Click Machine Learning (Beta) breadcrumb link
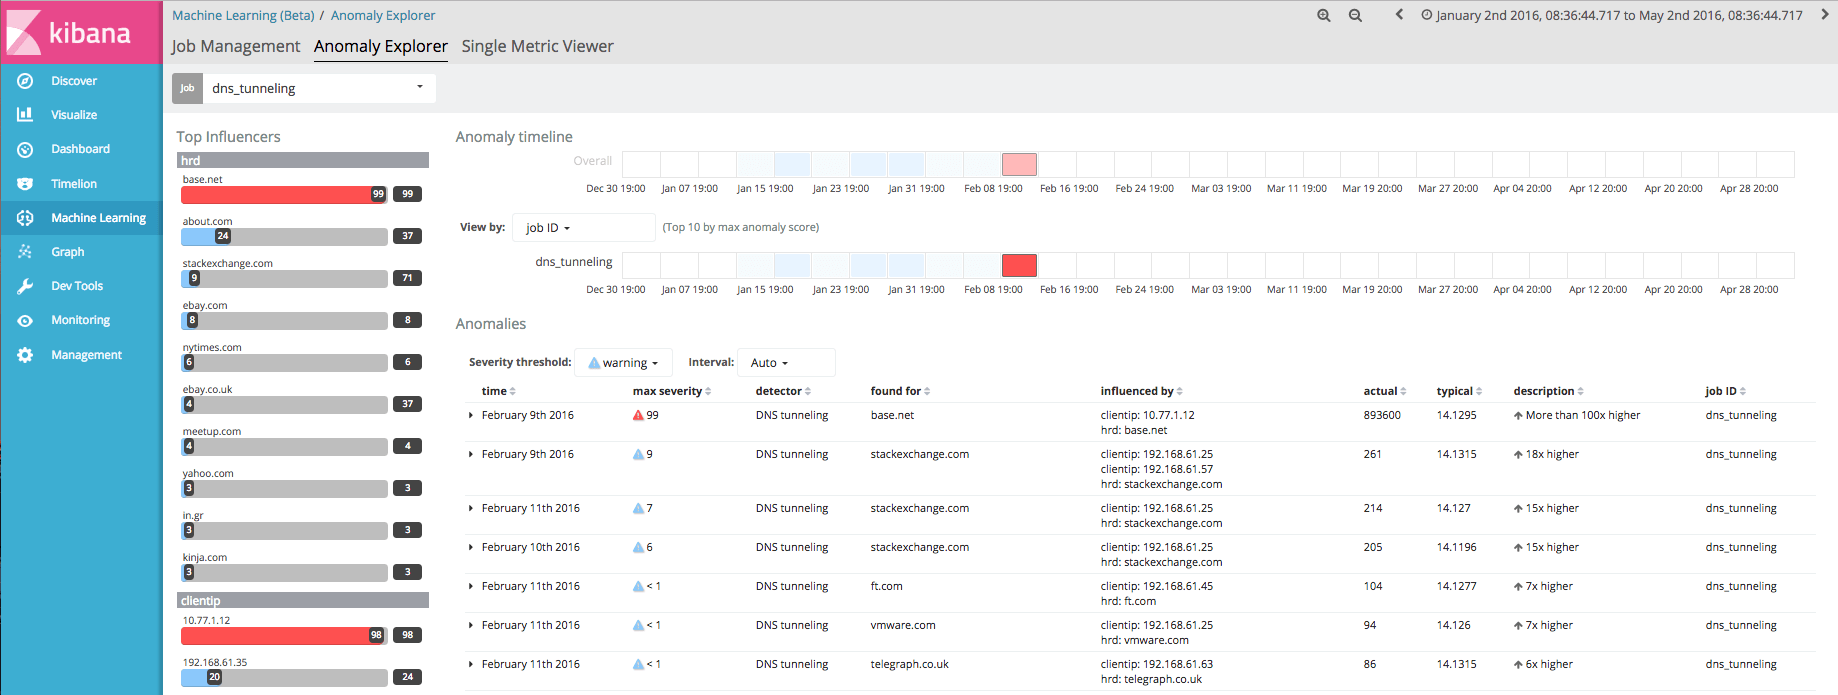The width and height of the screenshot is (1838, 695). tap(243, 15)
